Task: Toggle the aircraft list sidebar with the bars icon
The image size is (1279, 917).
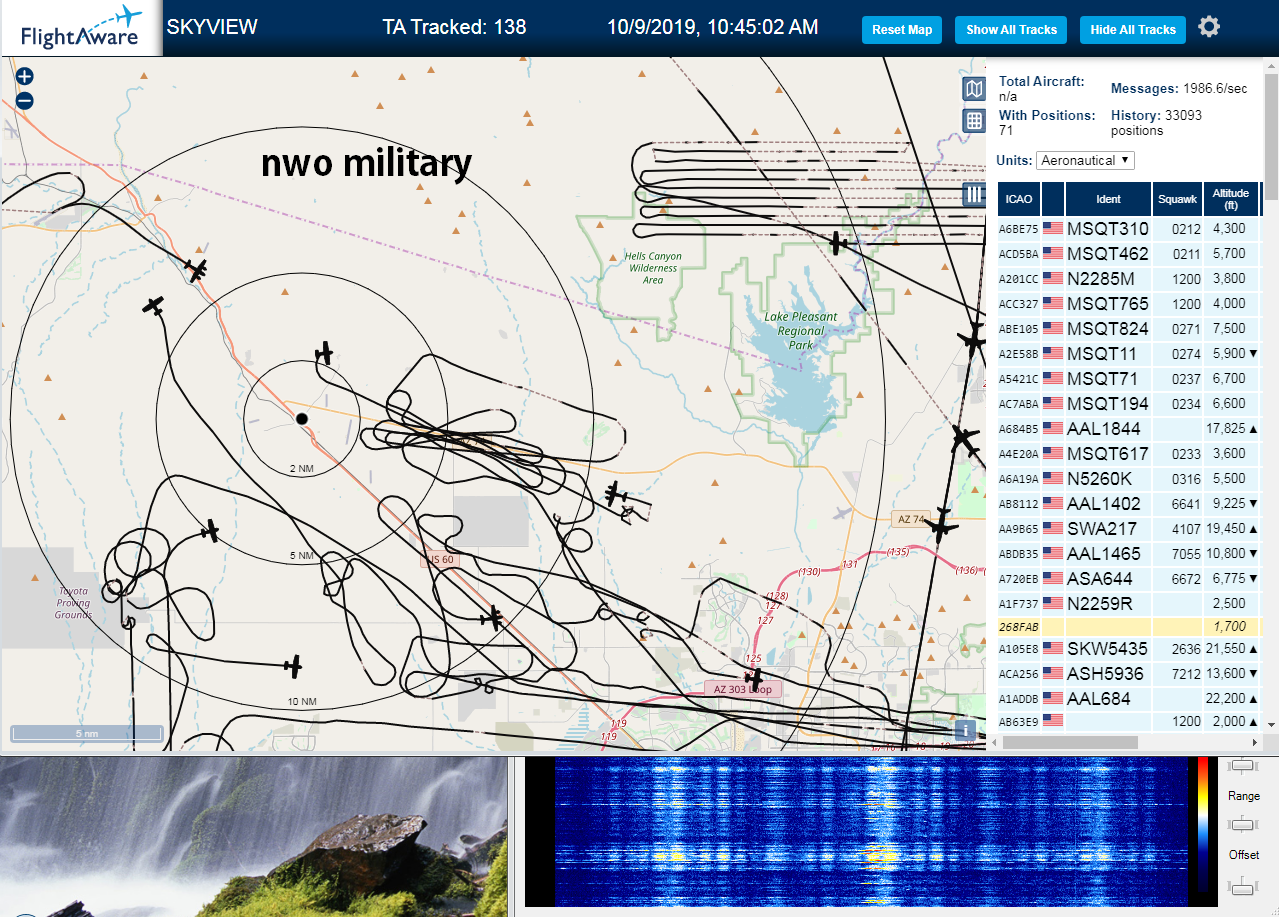Action: coord(974,194)
